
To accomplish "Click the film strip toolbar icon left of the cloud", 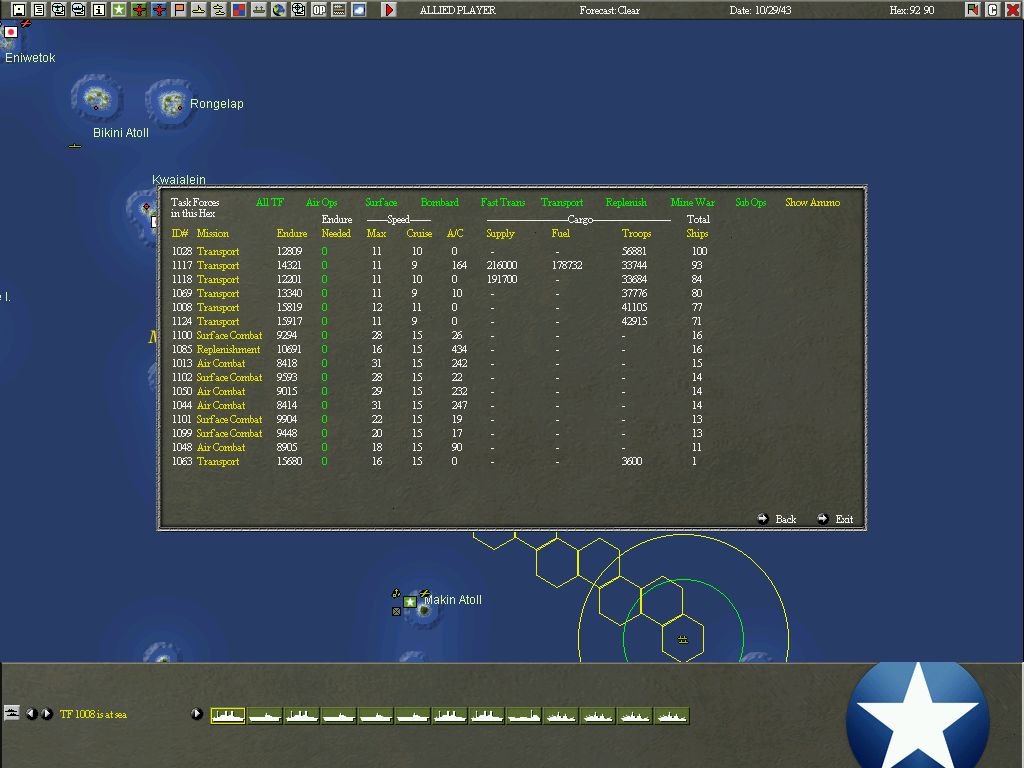I will click(x=339, y=10).
